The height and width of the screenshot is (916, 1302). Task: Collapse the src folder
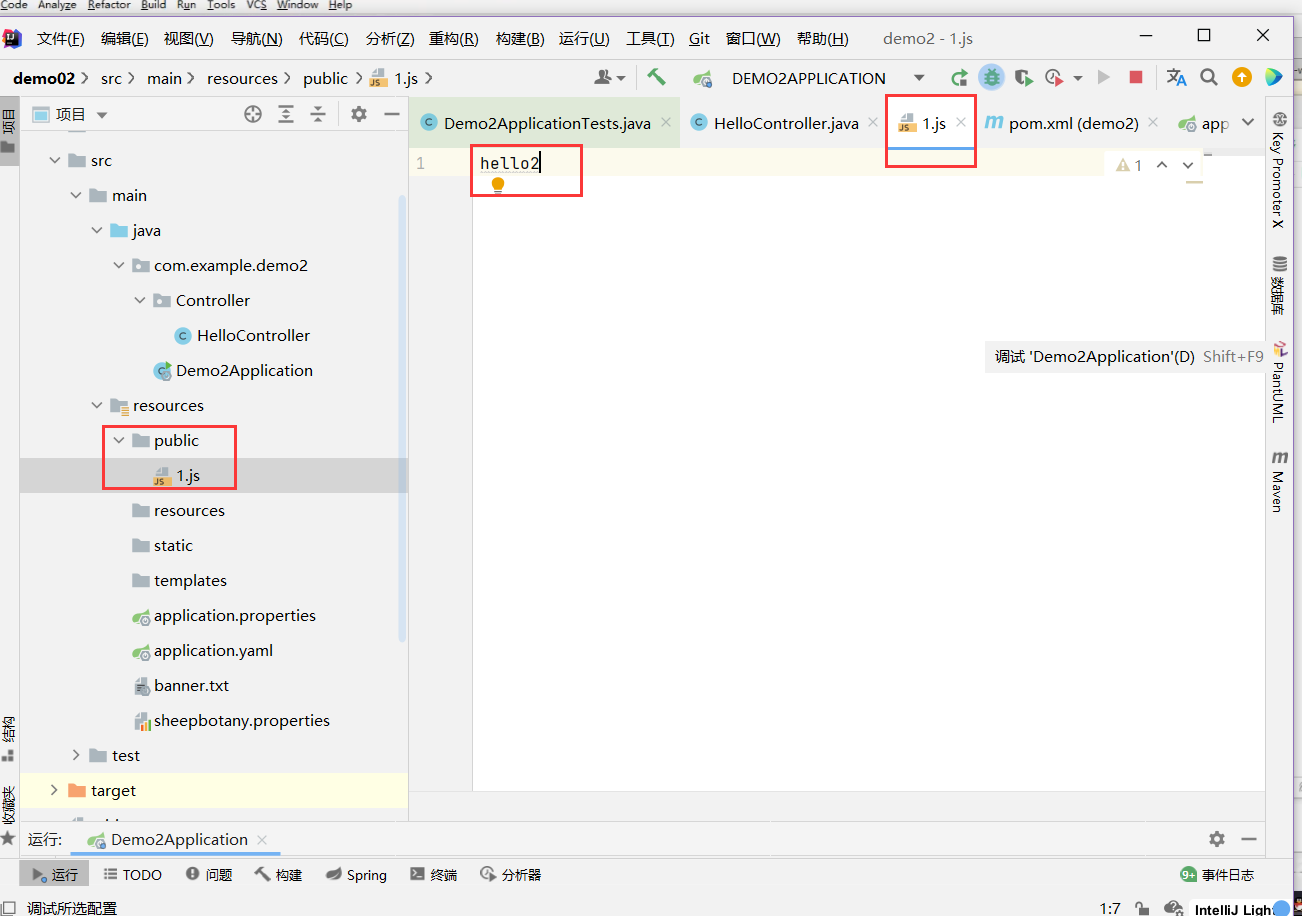(54, 160)
